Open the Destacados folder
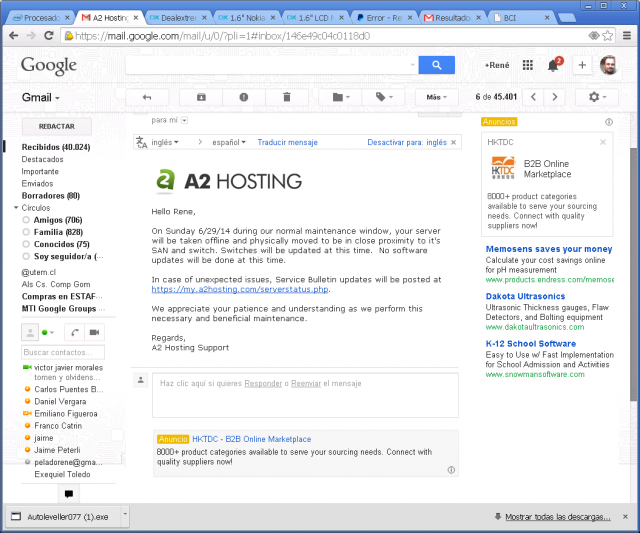The height and width of the screenshot is (533, 640). [x=42, y=159]
